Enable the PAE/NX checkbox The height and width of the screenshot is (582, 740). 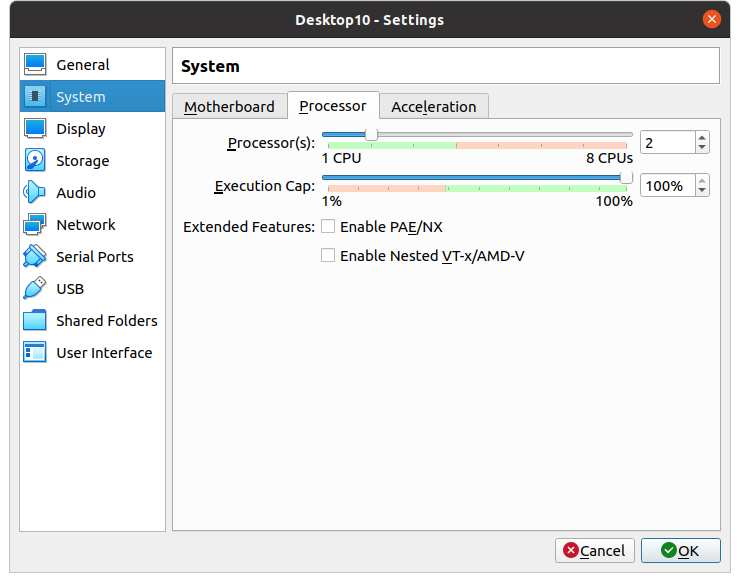(x=328, y=227)
